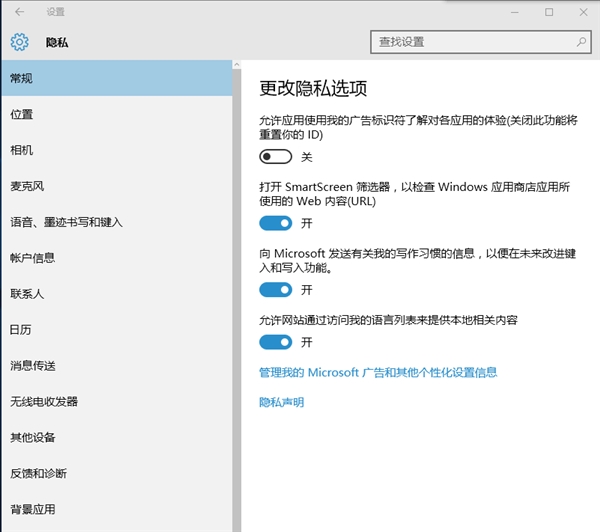Go to 帐户信息 section

tap(32, 258)
